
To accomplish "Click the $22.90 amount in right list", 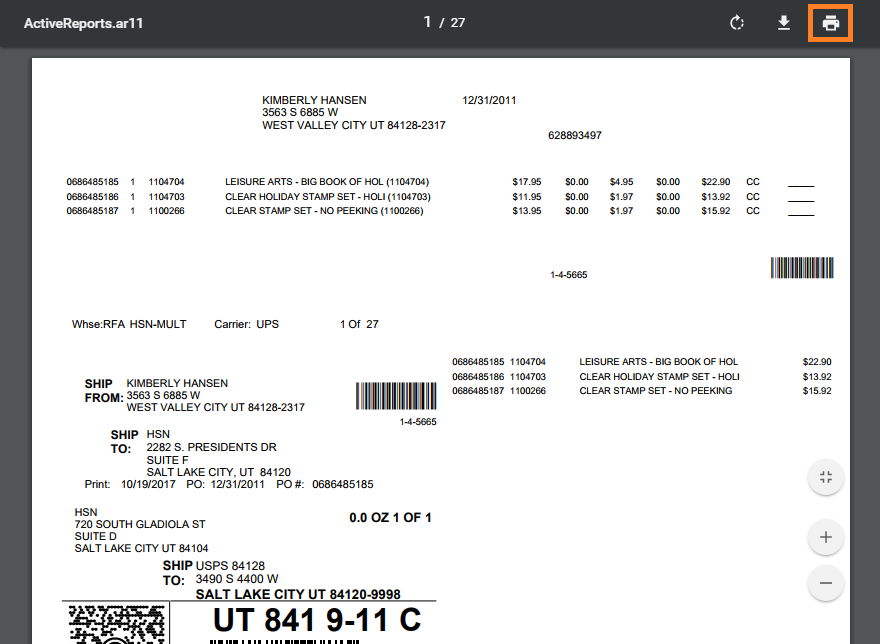I will click(817, 362).
